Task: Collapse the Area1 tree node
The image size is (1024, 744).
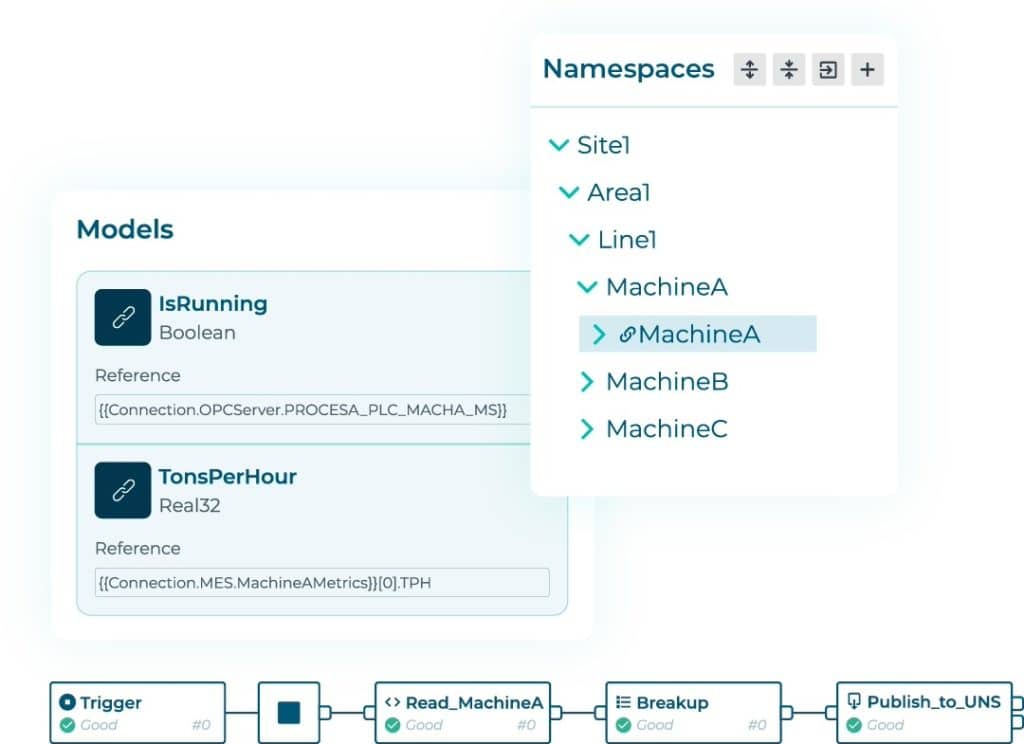Action: click(569, 192)
